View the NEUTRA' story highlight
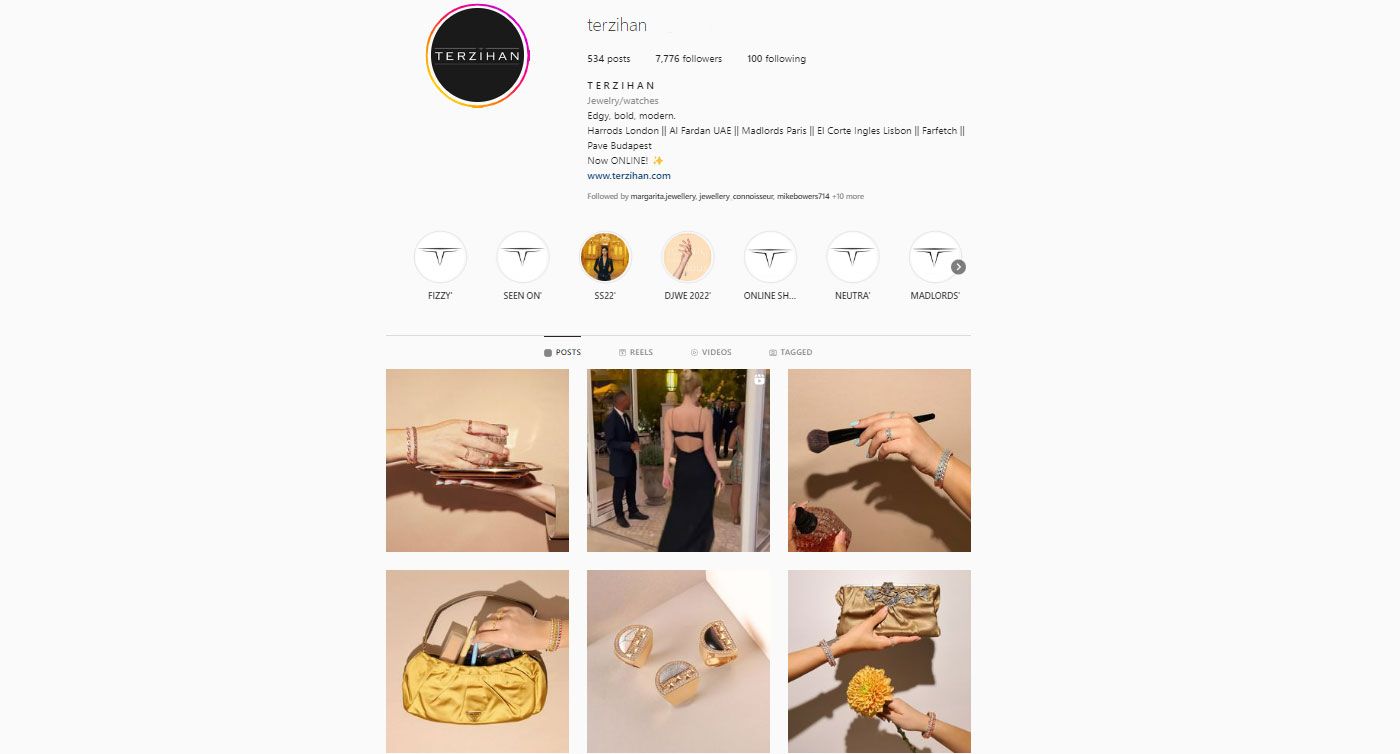1400x754 pixels. coord(853,257)
